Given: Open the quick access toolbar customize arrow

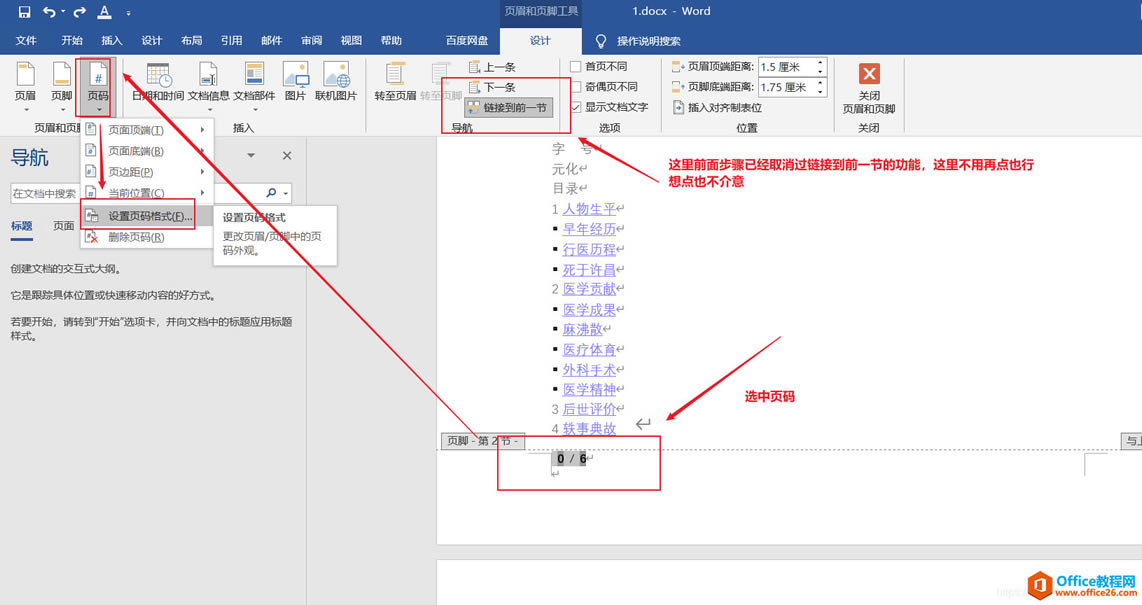Looking at the screenshot, I should tap(128, 12).
